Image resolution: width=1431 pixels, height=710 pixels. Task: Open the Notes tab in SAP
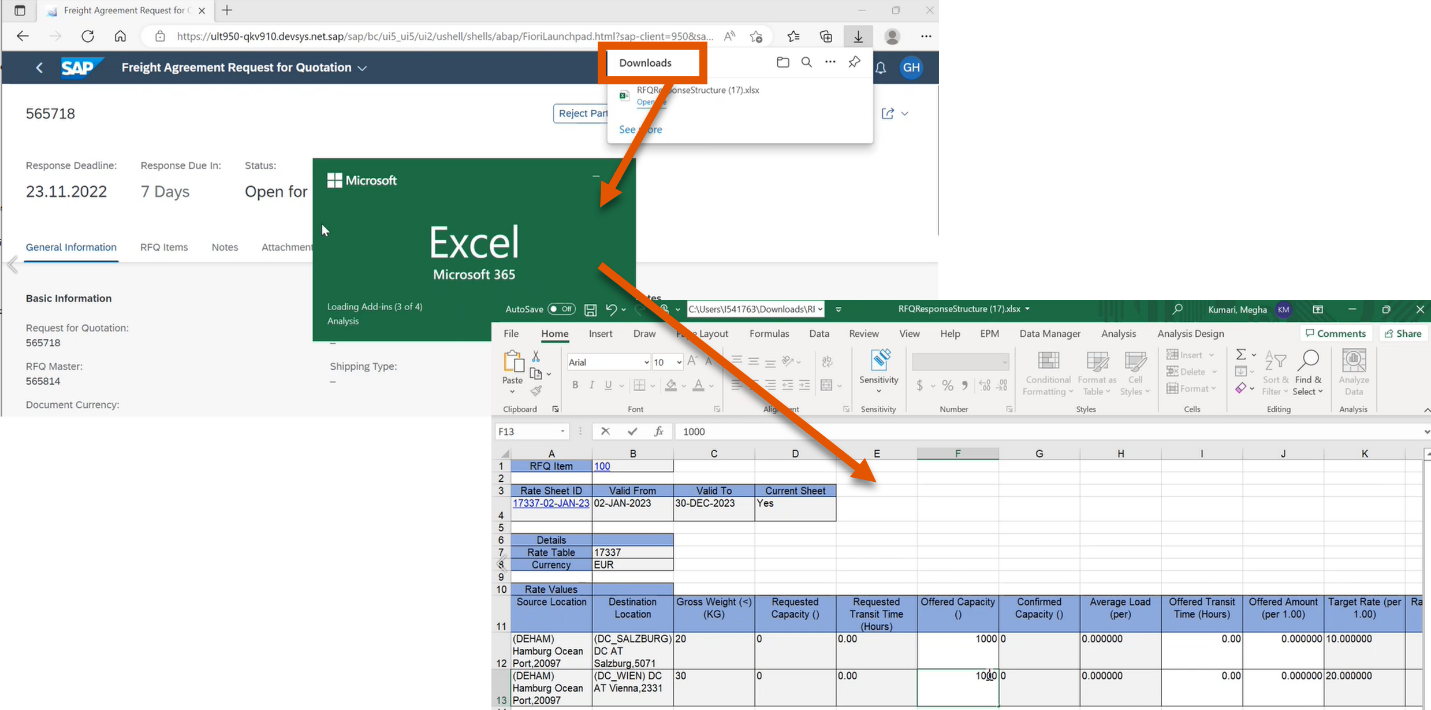225,247
